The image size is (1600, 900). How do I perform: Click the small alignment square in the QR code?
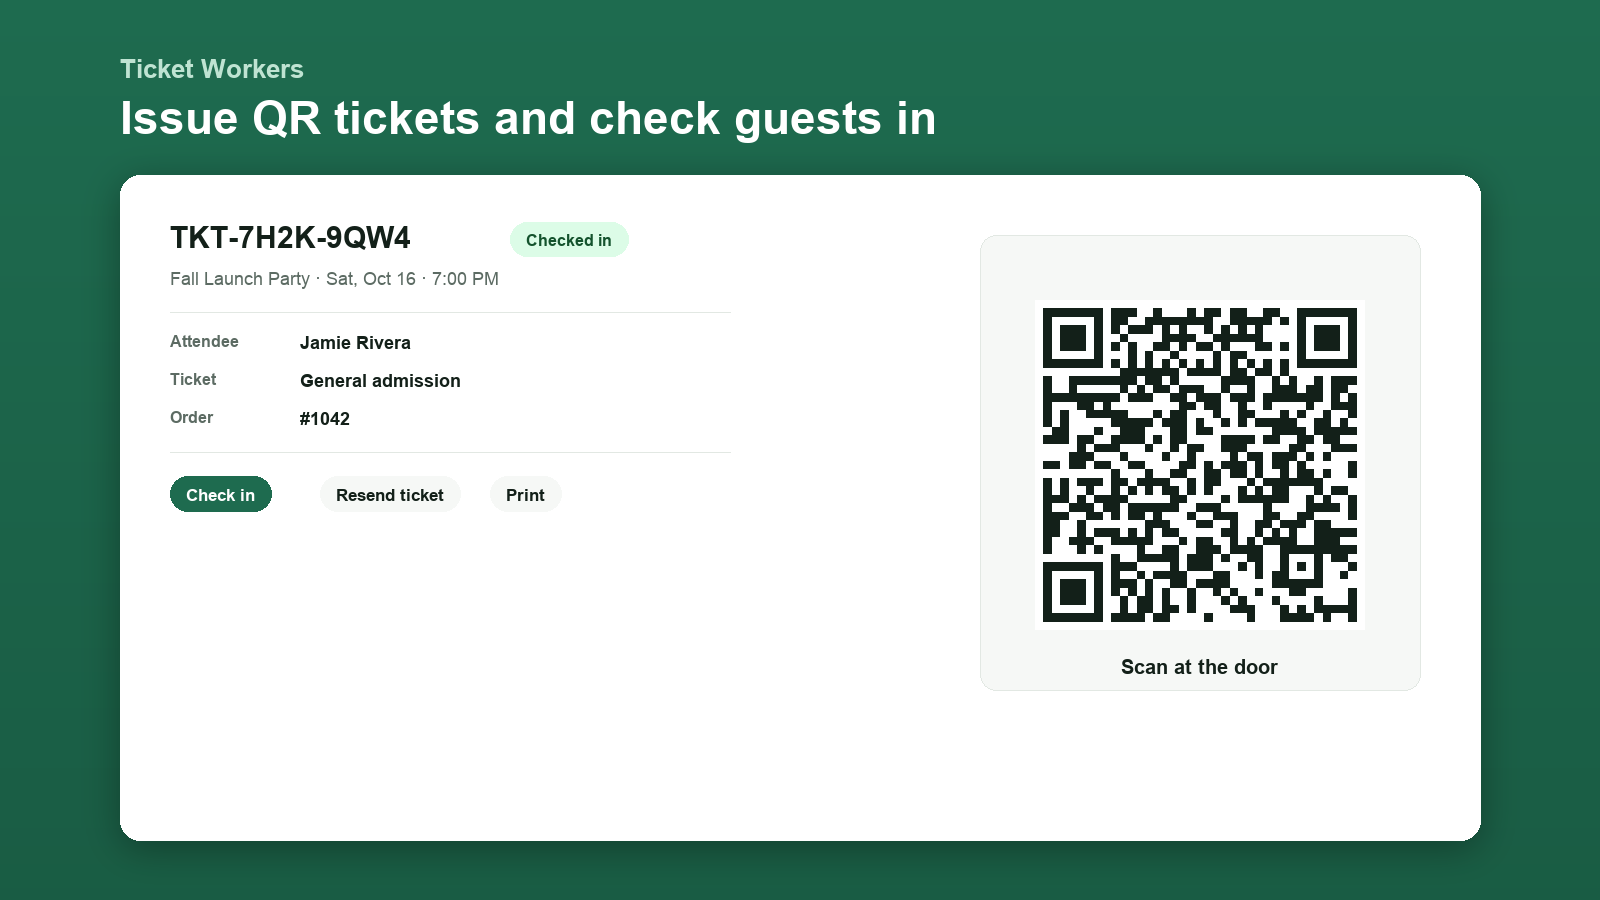1301,566
